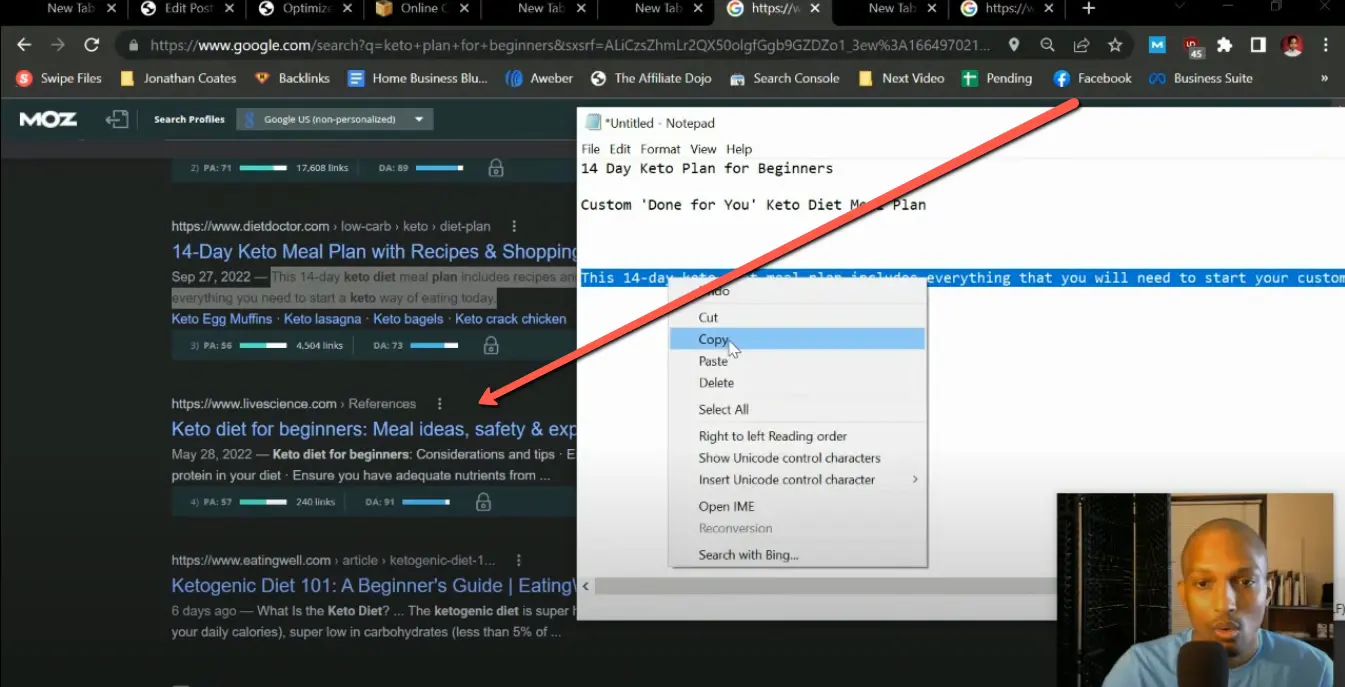1345x687 pixels.
Task: Click inside the browser address bar
Action: click(500, 45)
